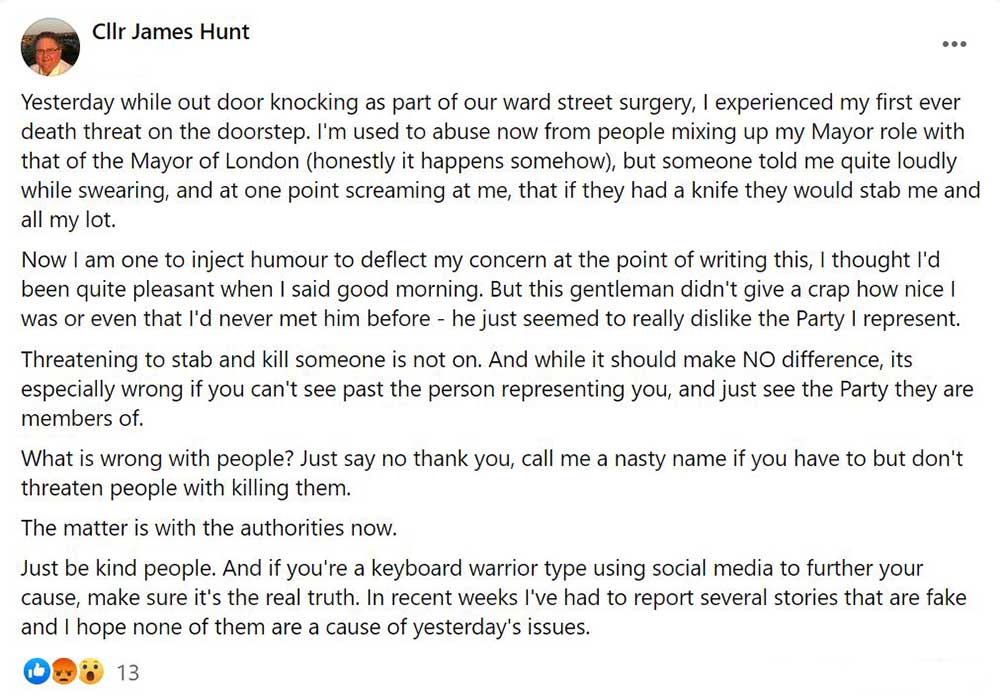Click the Angry reaction emoji icon
1000x700 pixels.
(x=62, y=672)
